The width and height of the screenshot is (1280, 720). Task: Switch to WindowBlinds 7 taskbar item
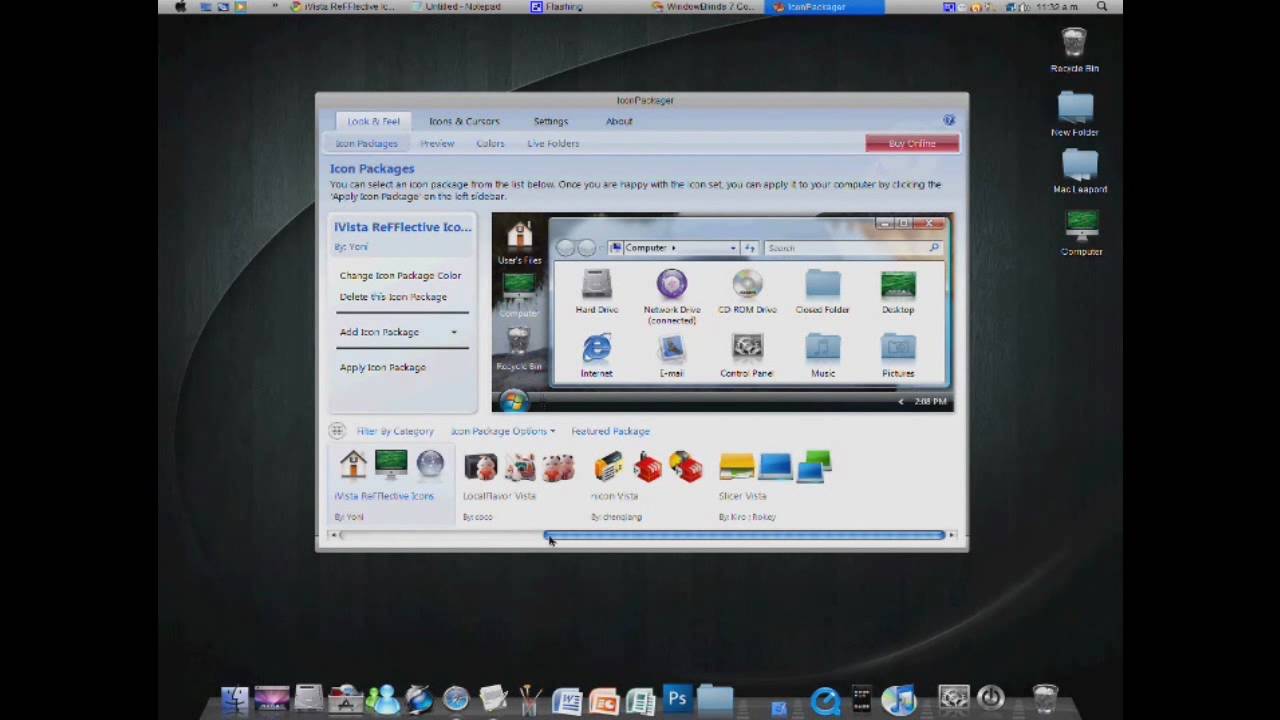tap(703, 6)
